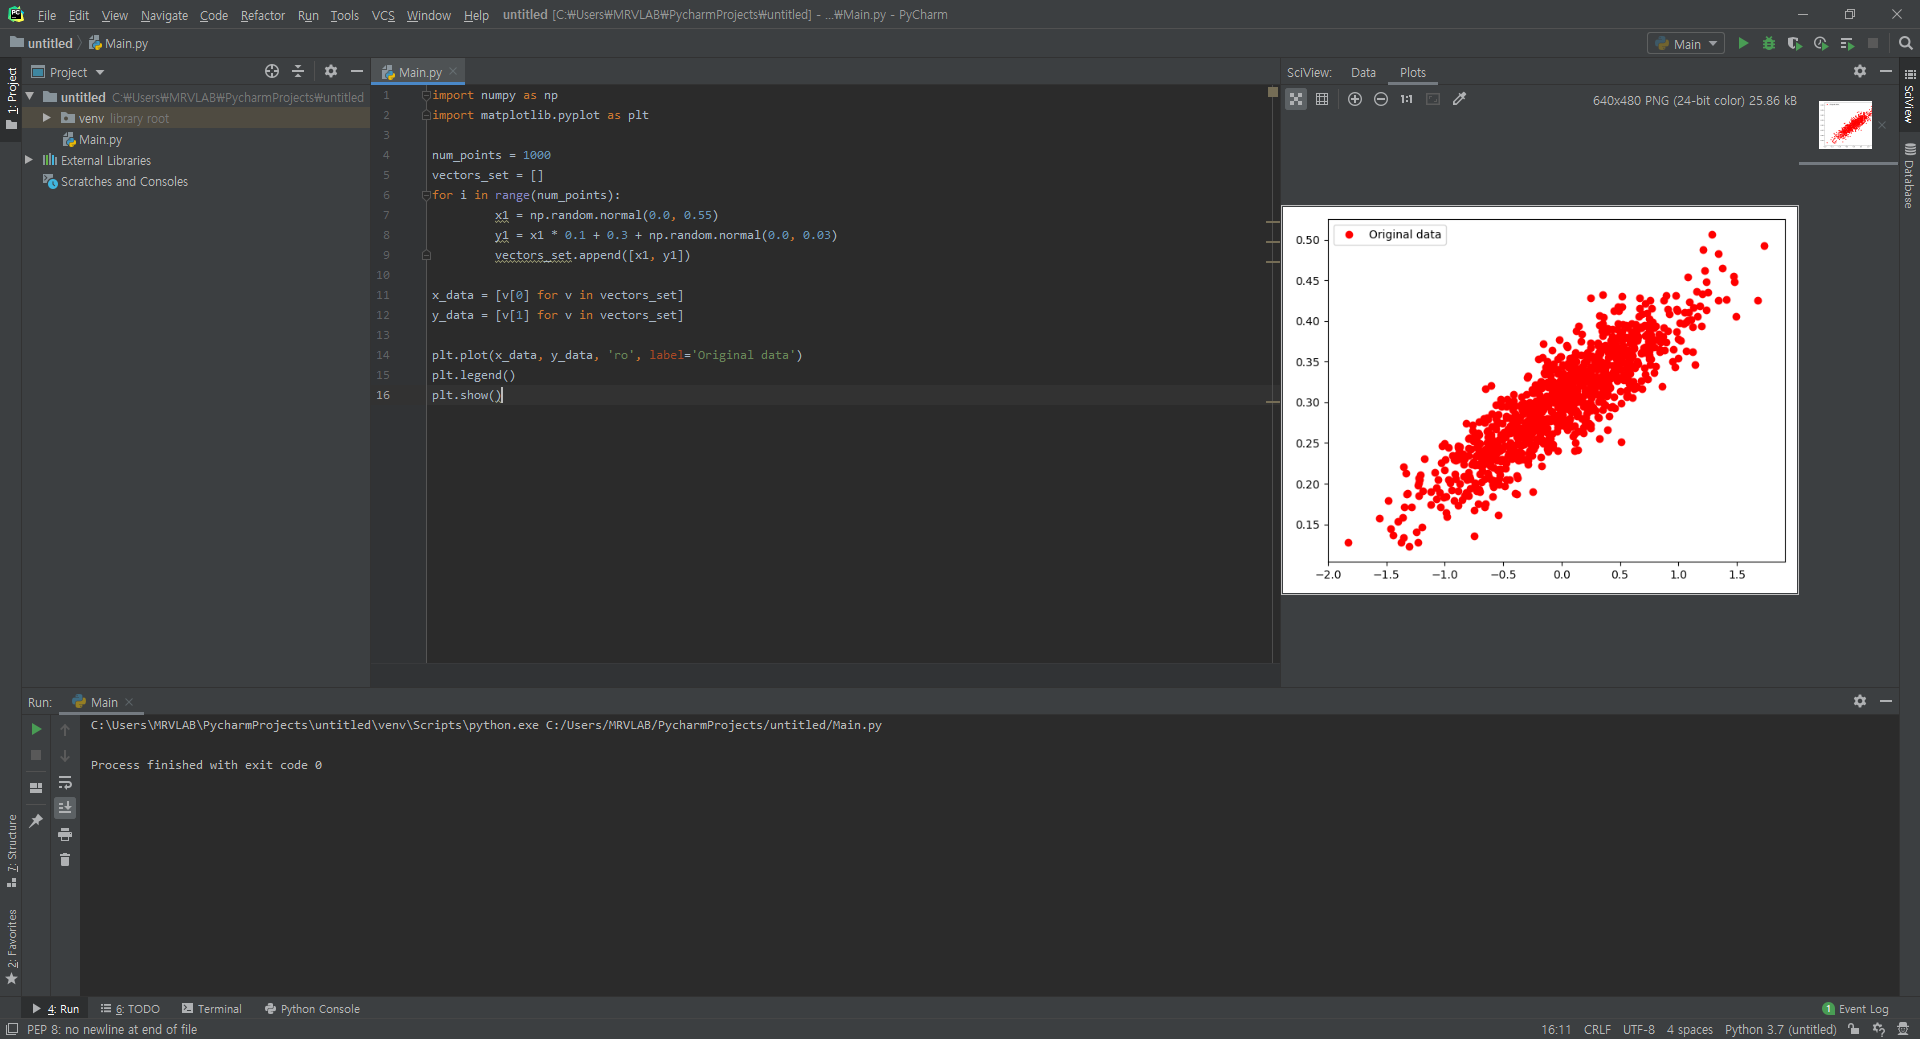Toggle the 4: Run tool window button

pyautogui.click(x=56, y=1009)
